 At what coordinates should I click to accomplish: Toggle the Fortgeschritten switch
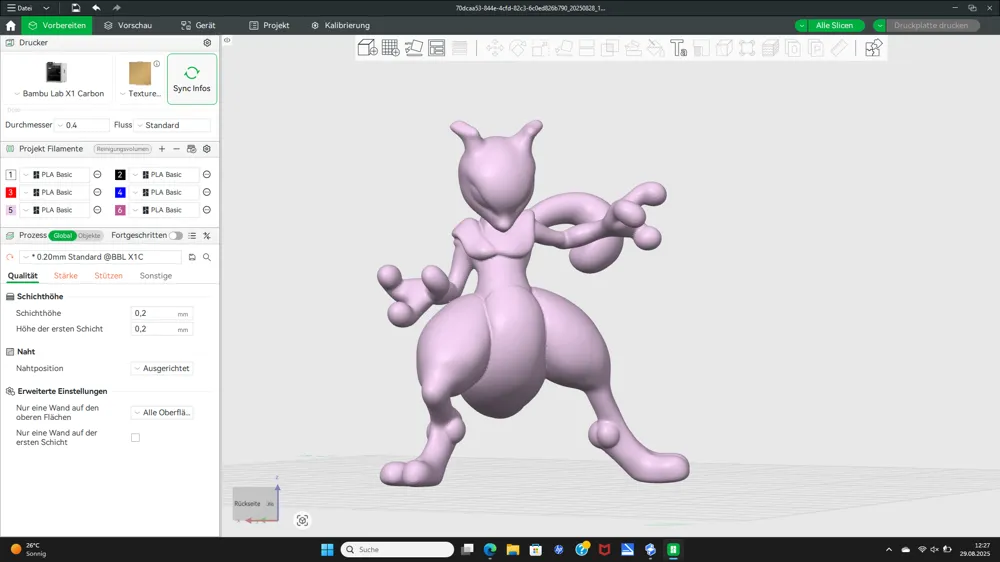[176, 235]
